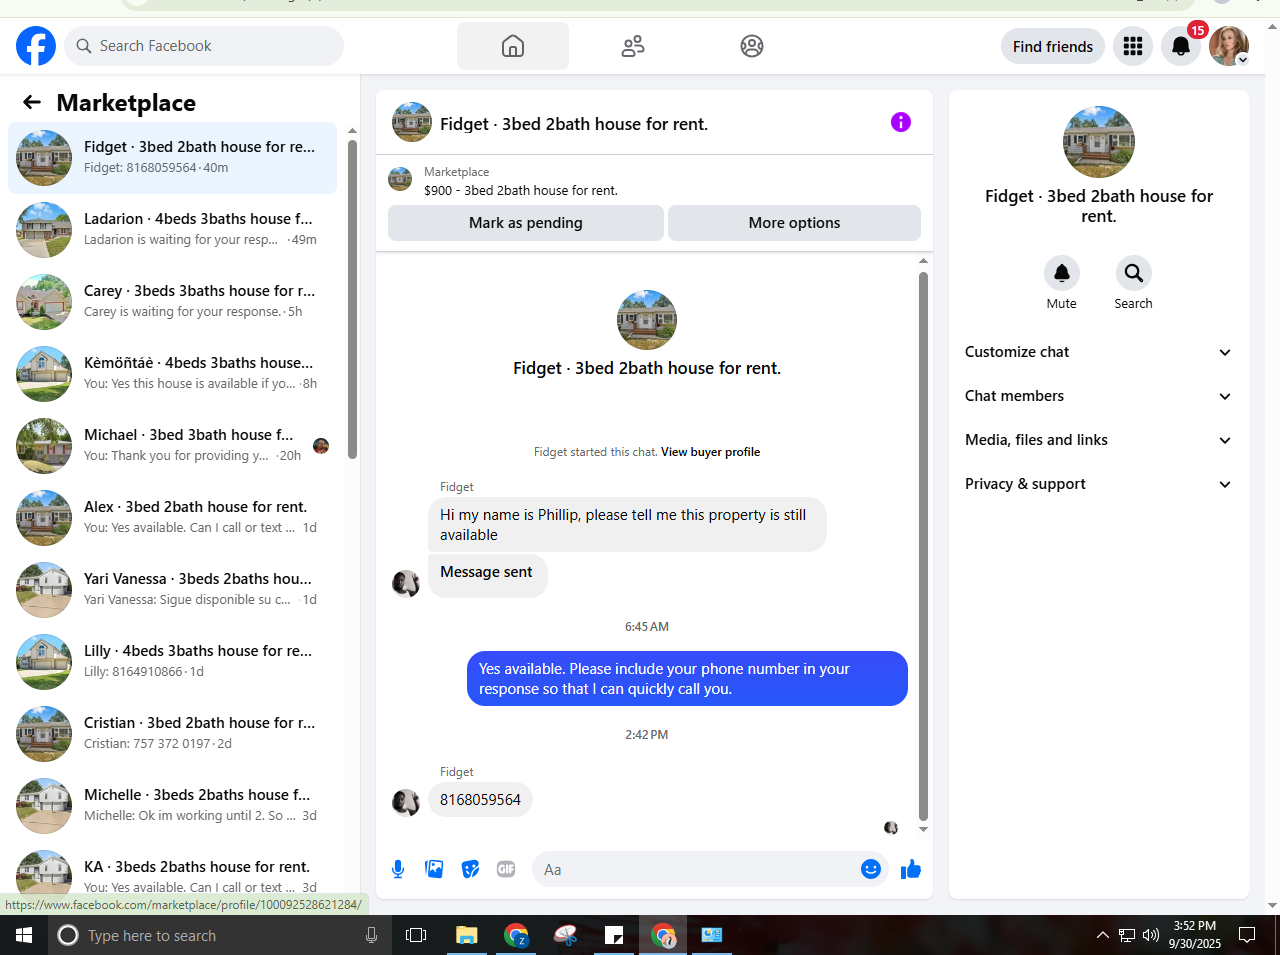Screen dimensions: 1280x955
Task: Open Carey 3beds 3baths conversation
Action: [x=172, y=302]
